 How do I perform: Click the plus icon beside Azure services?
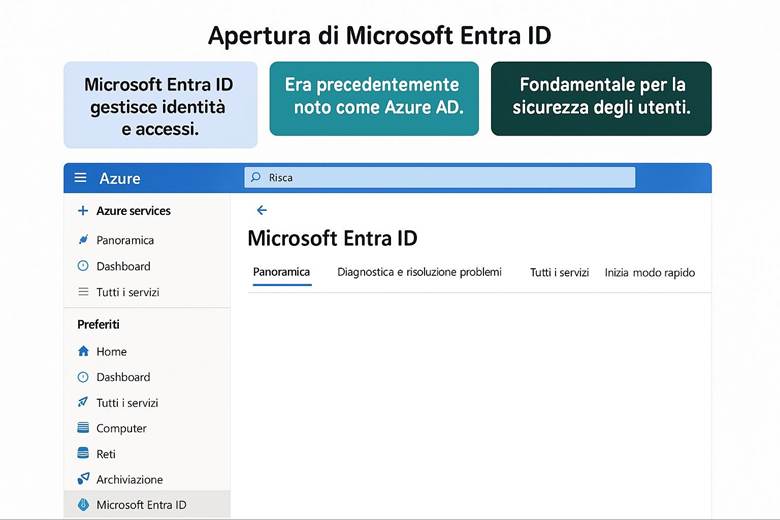point(83,210)
